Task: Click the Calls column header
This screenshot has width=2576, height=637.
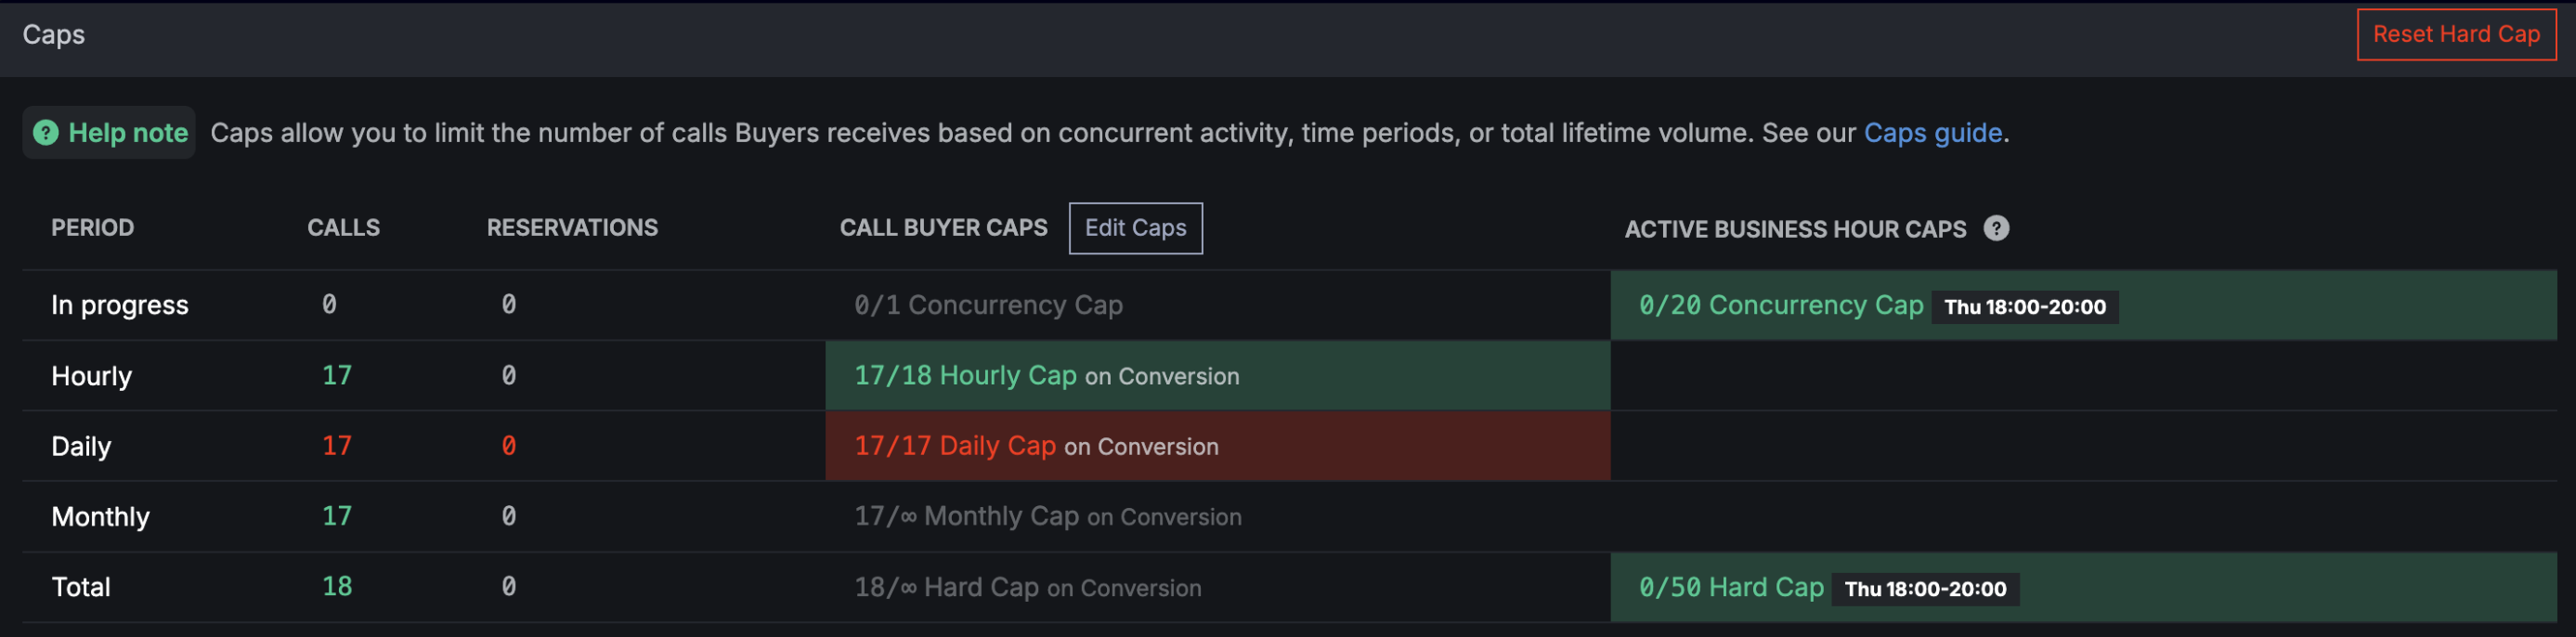Action: (343, 228)
